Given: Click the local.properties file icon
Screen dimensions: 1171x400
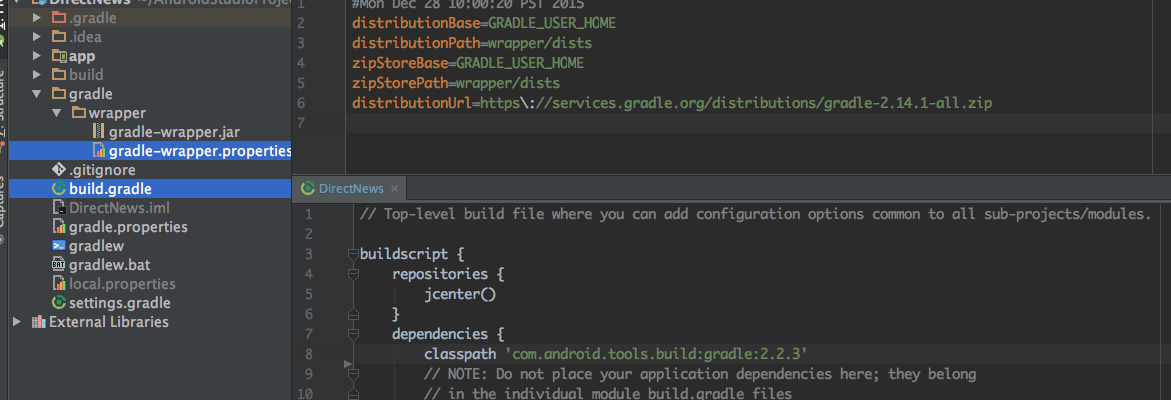Looking at the screenshot, I should coord(58,284).
